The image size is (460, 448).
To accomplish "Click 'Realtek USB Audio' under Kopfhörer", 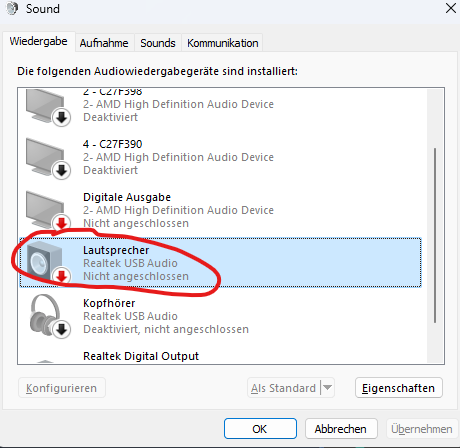I will click(130, 316).
